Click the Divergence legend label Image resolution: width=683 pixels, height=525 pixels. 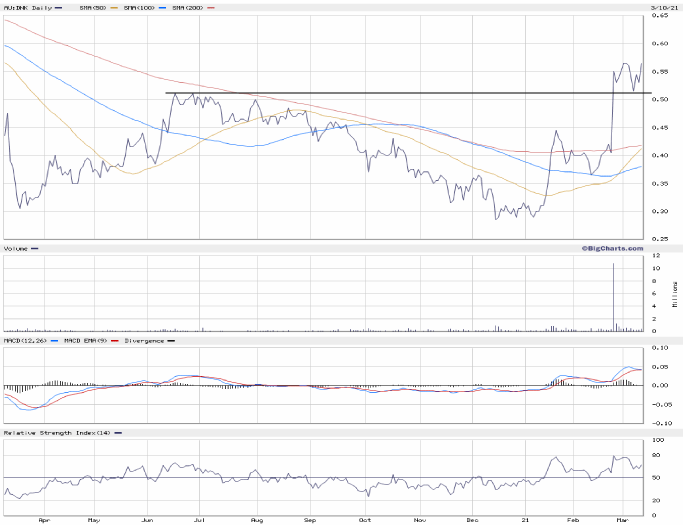pos(144,342)
